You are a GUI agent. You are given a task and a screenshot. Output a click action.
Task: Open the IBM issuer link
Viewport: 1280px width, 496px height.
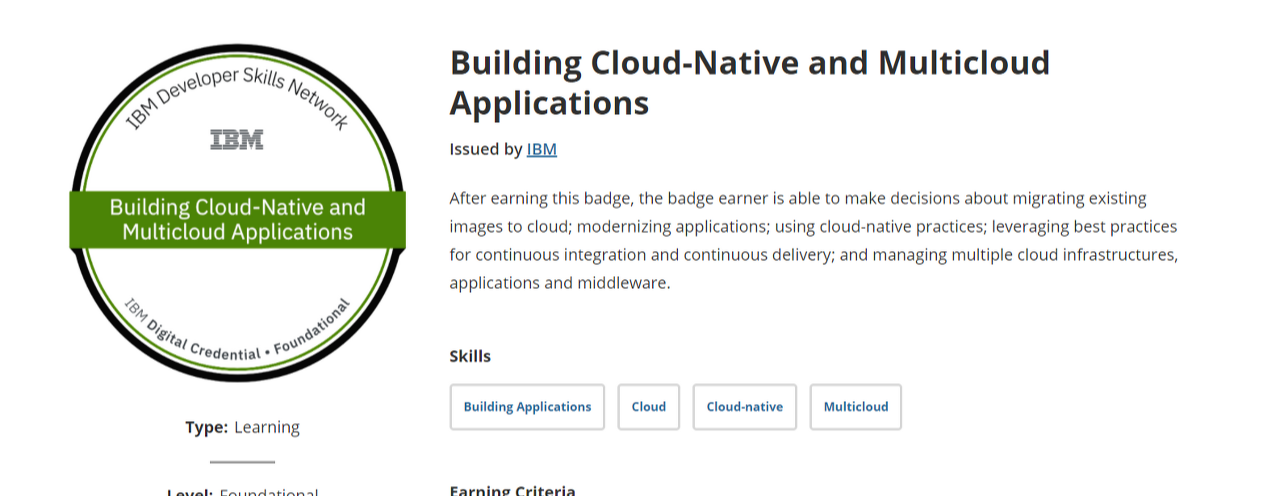541,149
